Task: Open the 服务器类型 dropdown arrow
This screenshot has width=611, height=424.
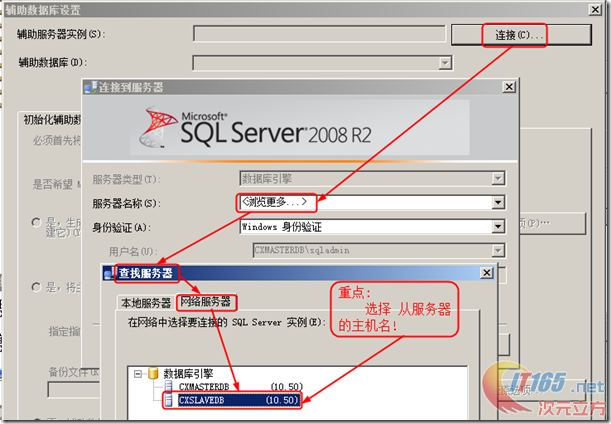Action: pos(498,178)
